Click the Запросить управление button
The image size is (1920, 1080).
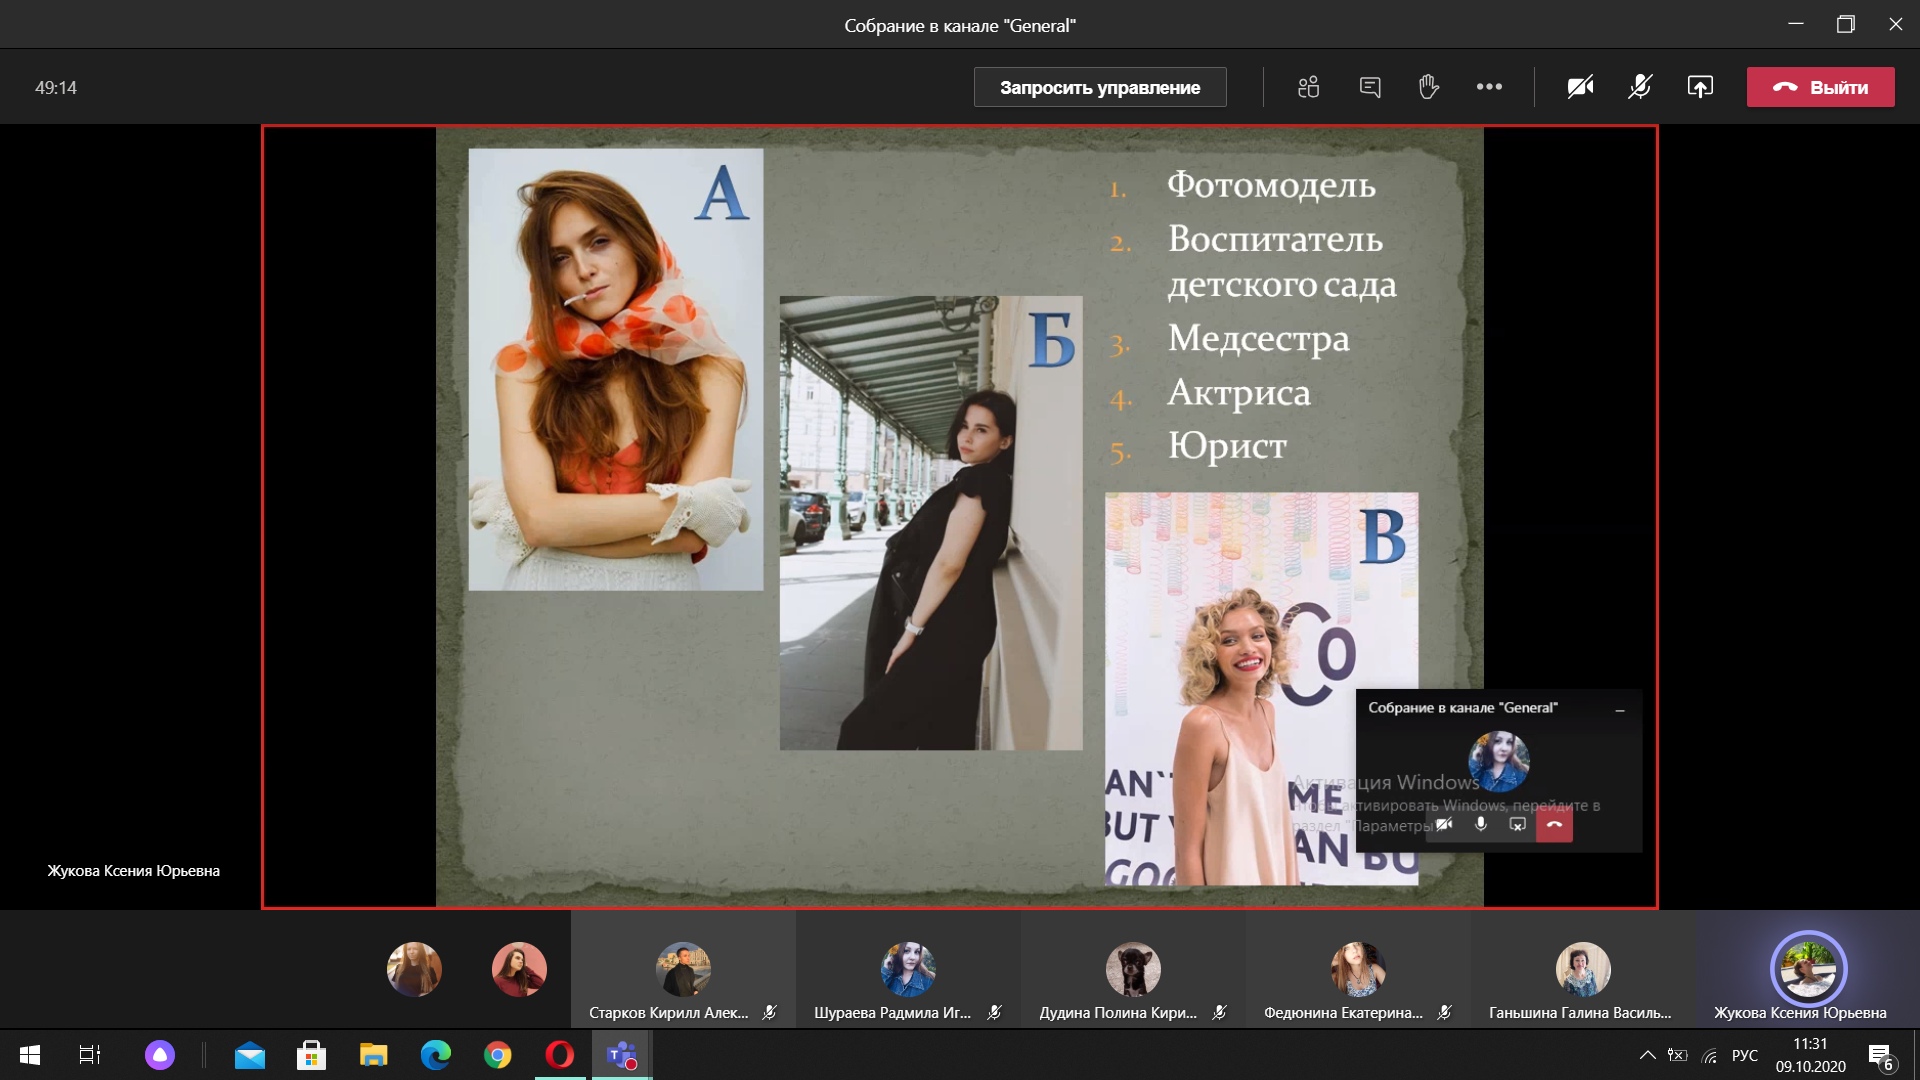[1100, 87]
